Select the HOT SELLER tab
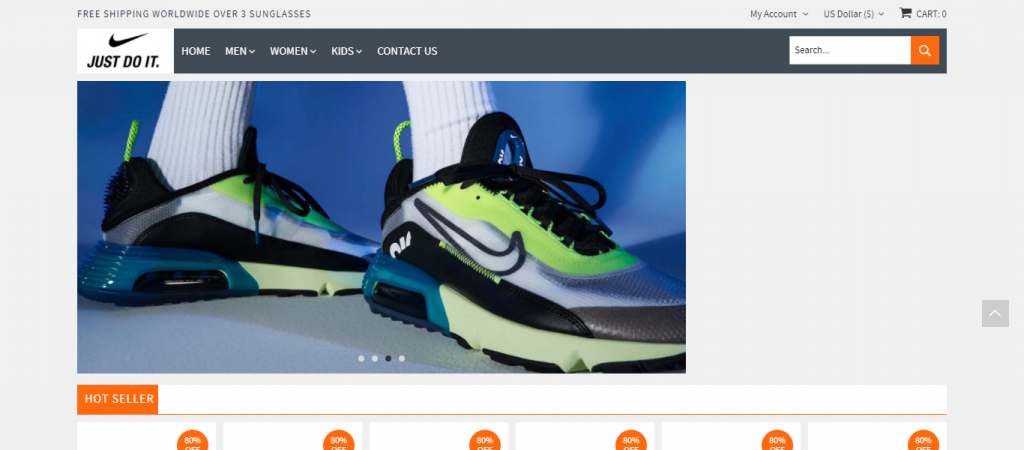Viewport: 1024px width, 450px height. [118, 399]
